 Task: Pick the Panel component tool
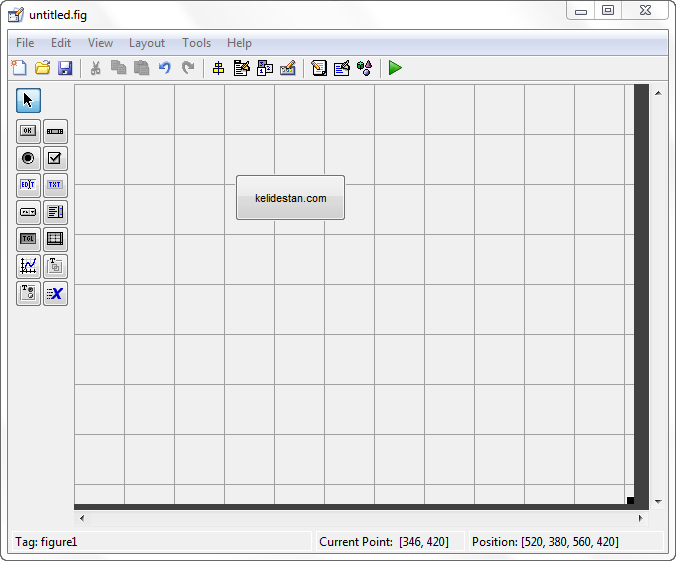tap(55, 266)
